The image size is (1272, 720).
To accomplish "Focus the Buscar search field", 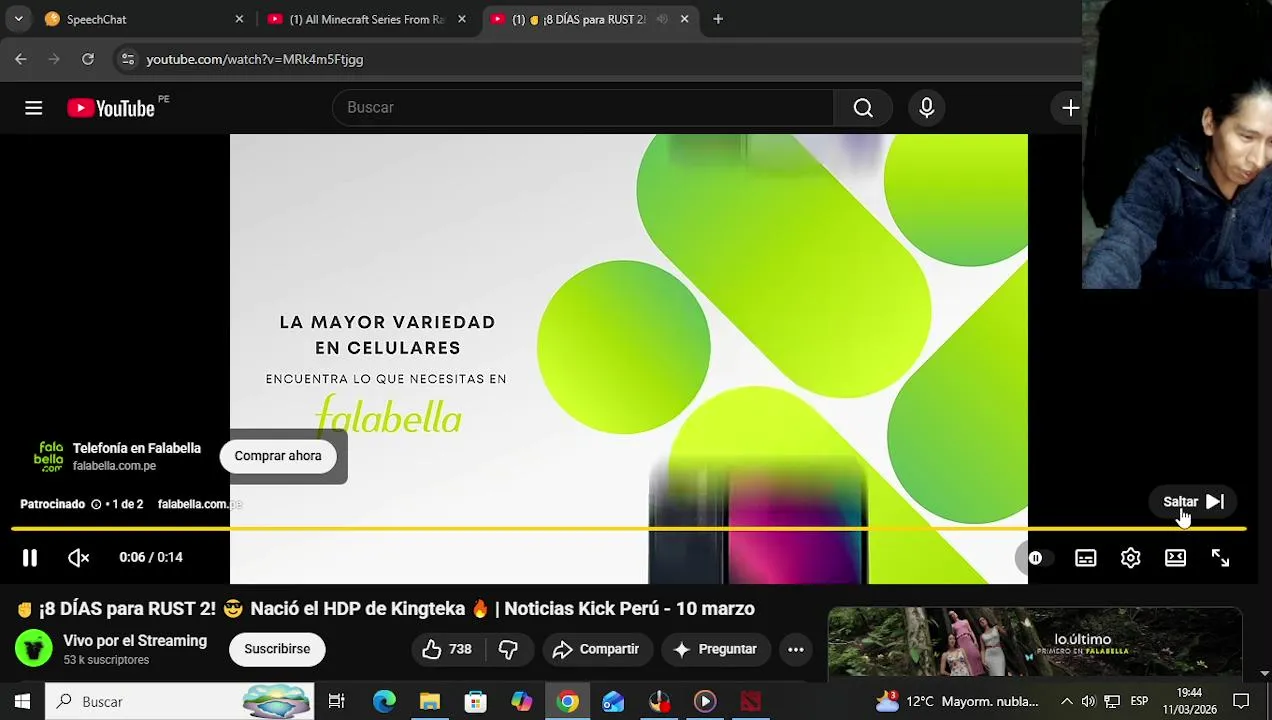I will coord(583,108).
